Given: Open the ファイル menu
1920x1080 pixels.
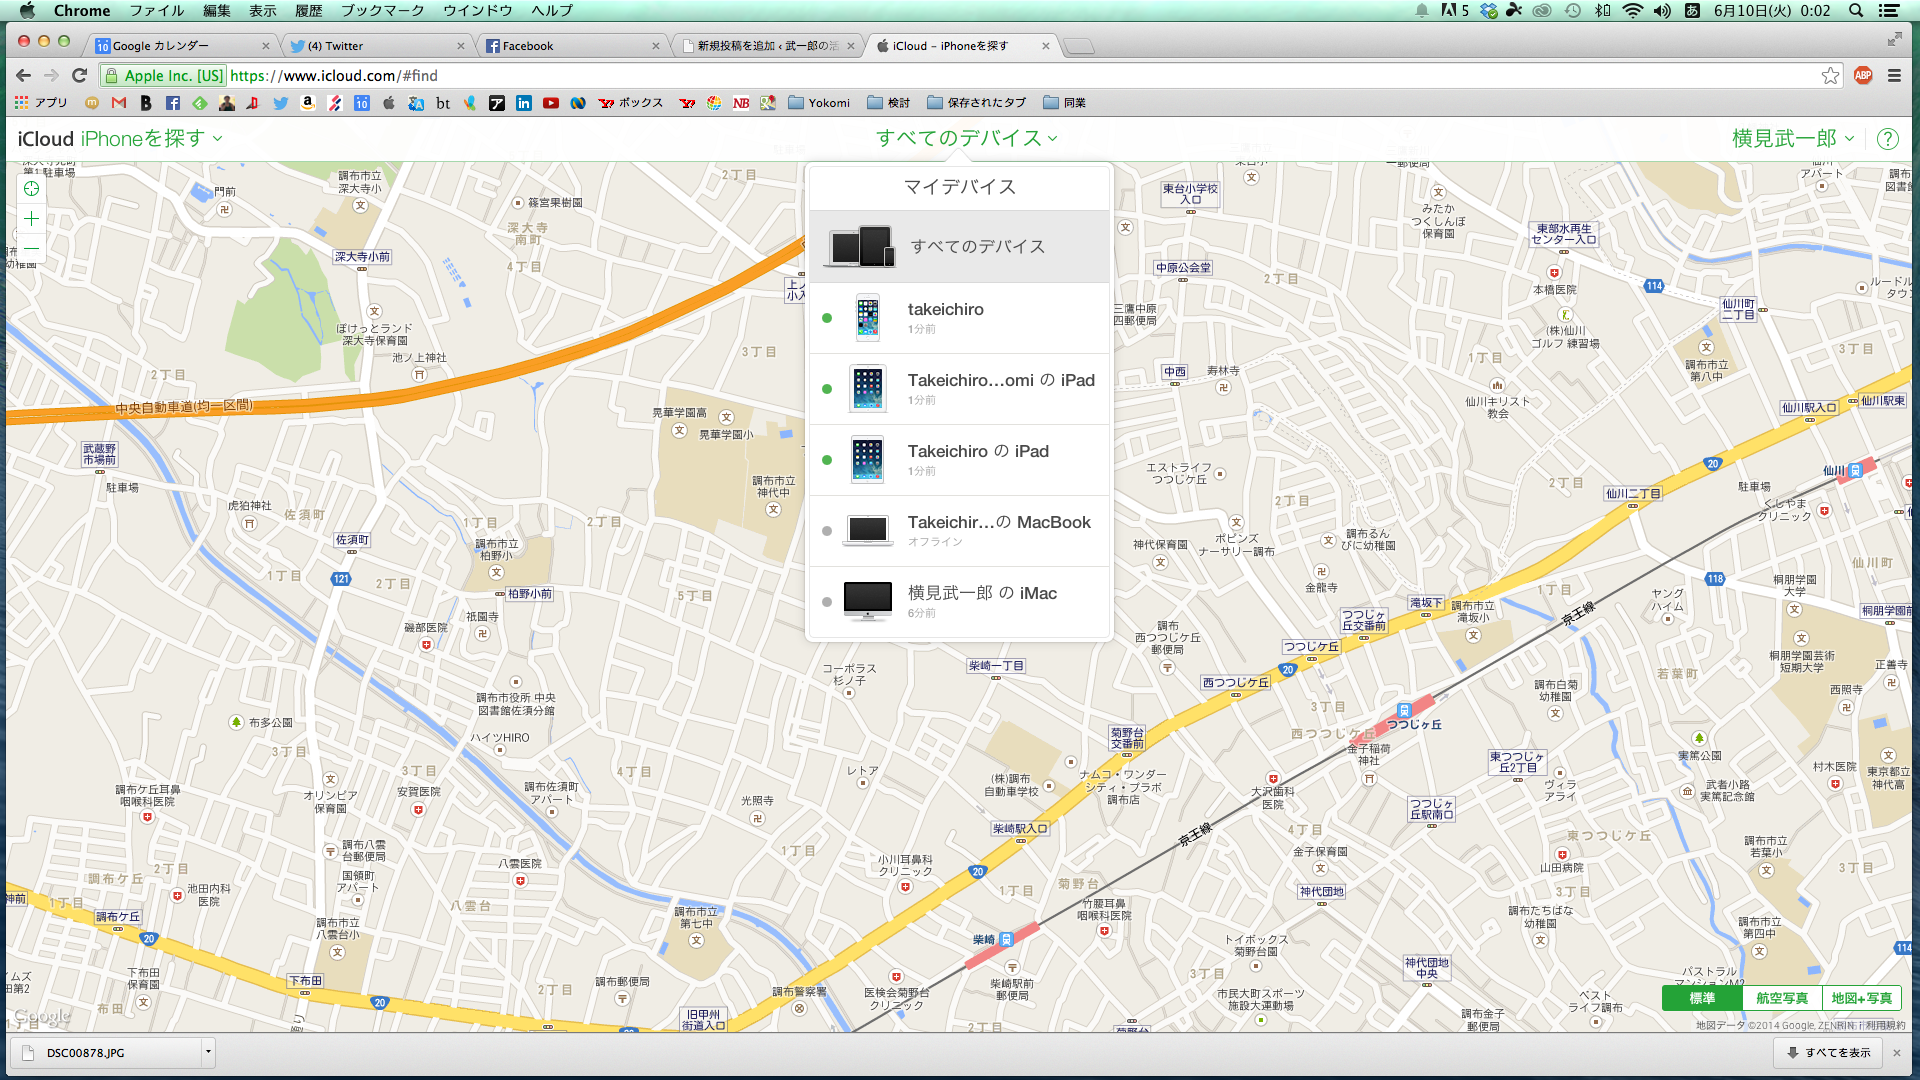Looking at the screenshot, I should point(157,11).
